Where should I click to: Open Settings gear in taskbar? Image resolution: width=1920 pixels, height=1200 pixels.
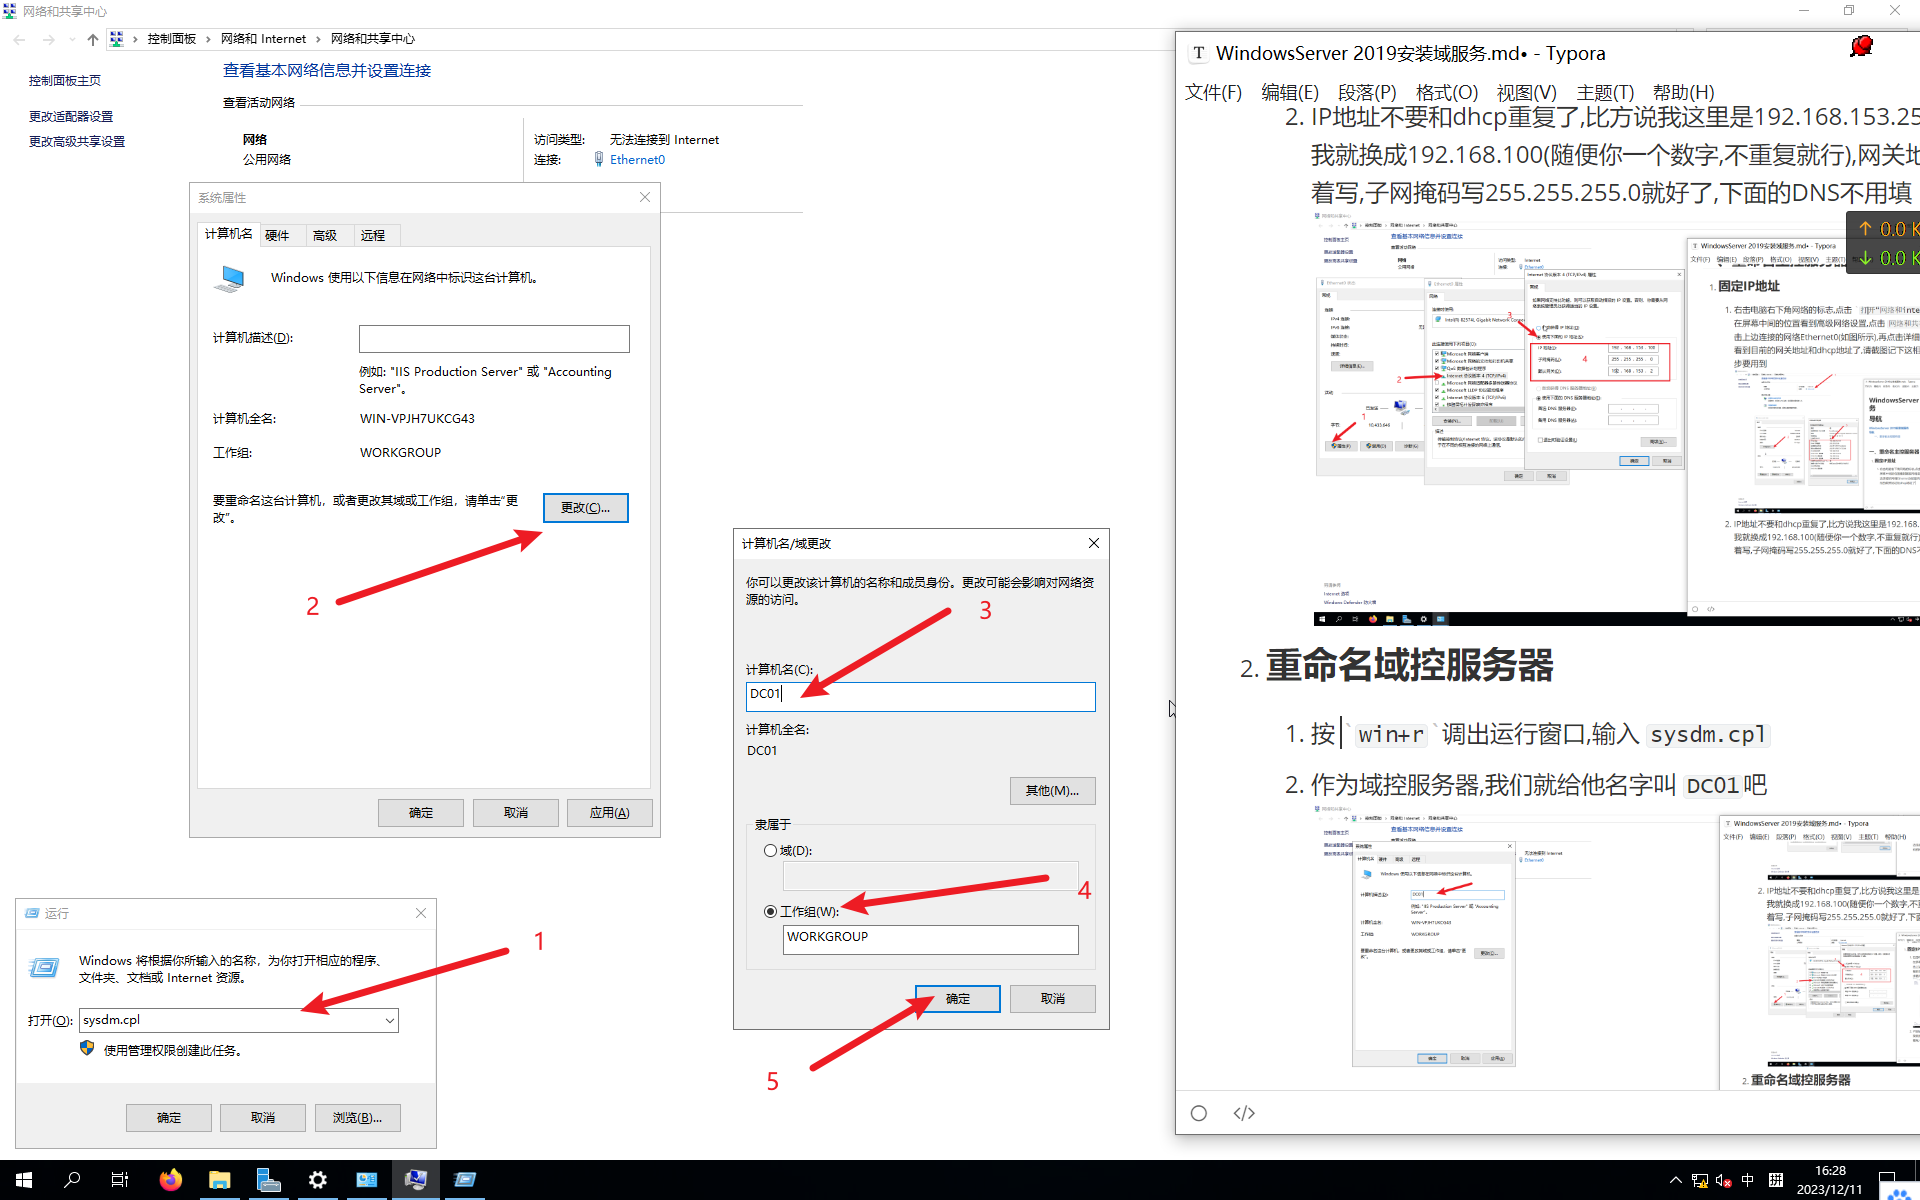point(317,1180)
